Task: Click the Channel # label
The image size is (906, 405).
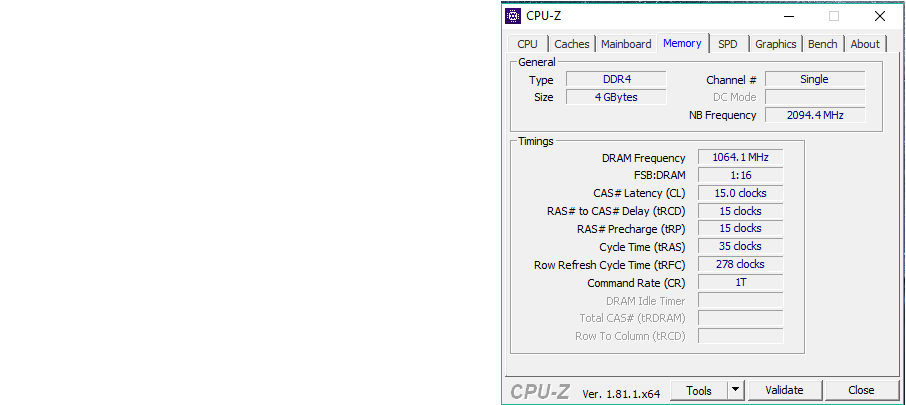Action: click(x=731, y=80)
